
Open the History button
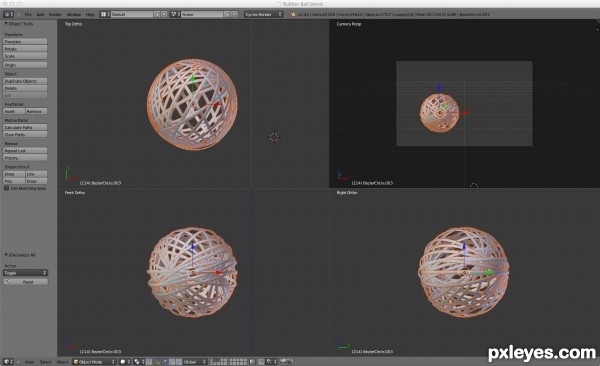coord(25,158)
